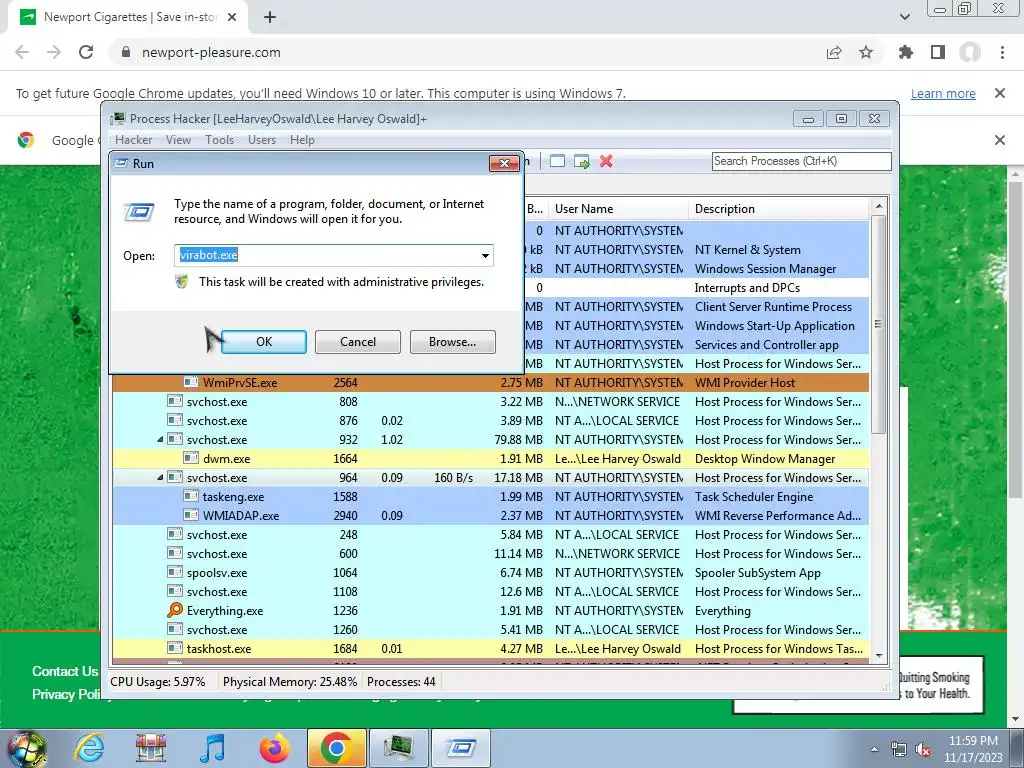Open the Windows Start orb
1024x768 pixels.
click(x=25, y=748)
